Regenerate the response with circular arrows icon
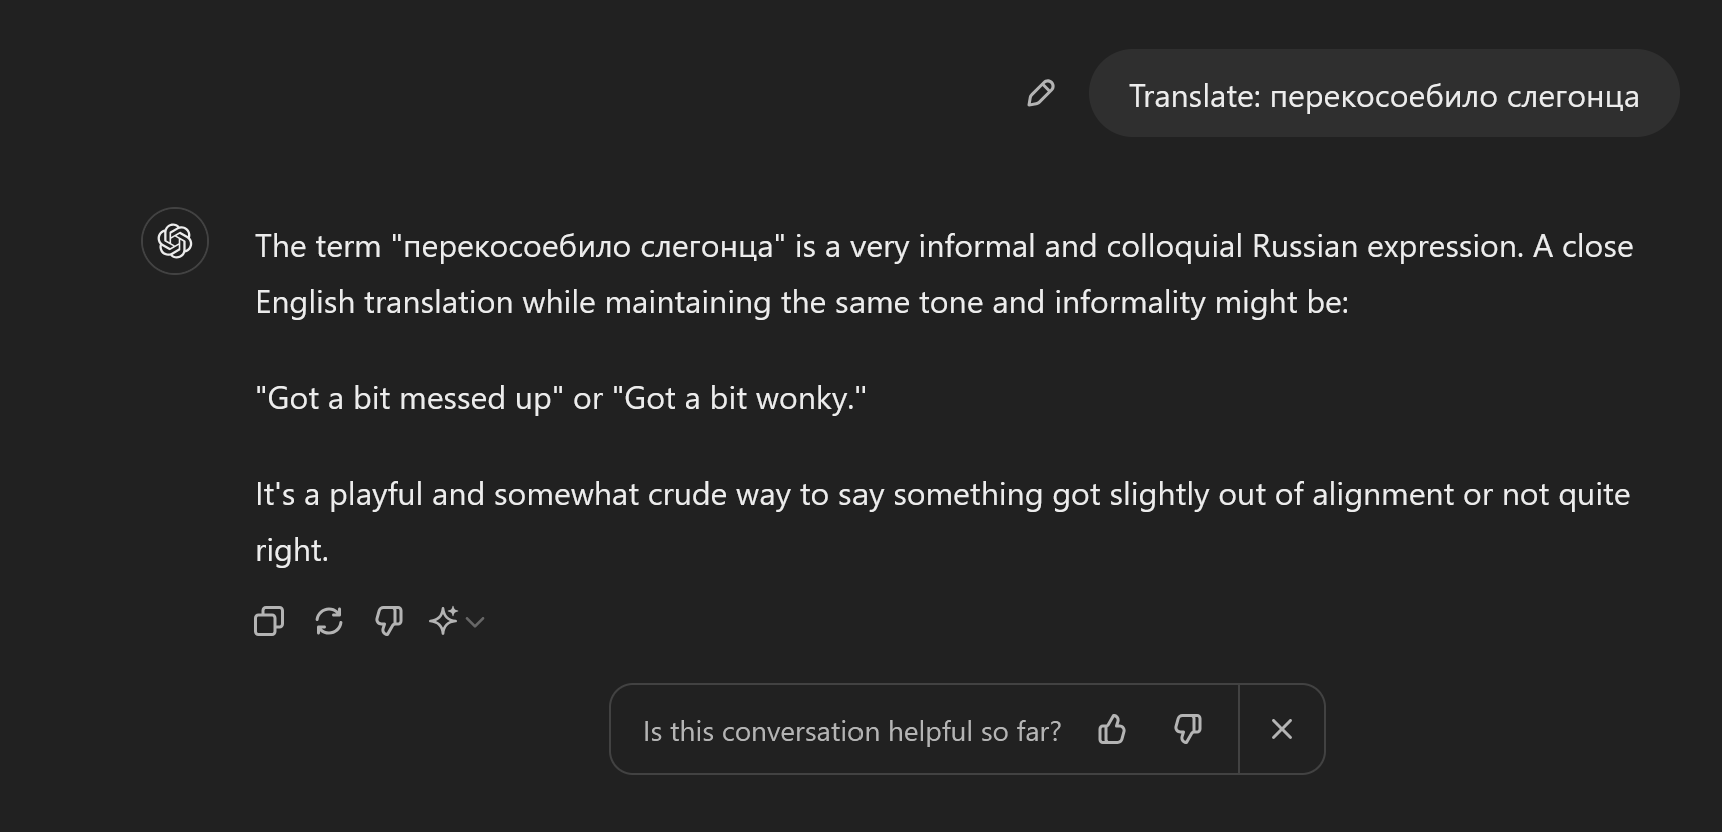Viewport: 1722px width, 832px height. tap(329, 621)
